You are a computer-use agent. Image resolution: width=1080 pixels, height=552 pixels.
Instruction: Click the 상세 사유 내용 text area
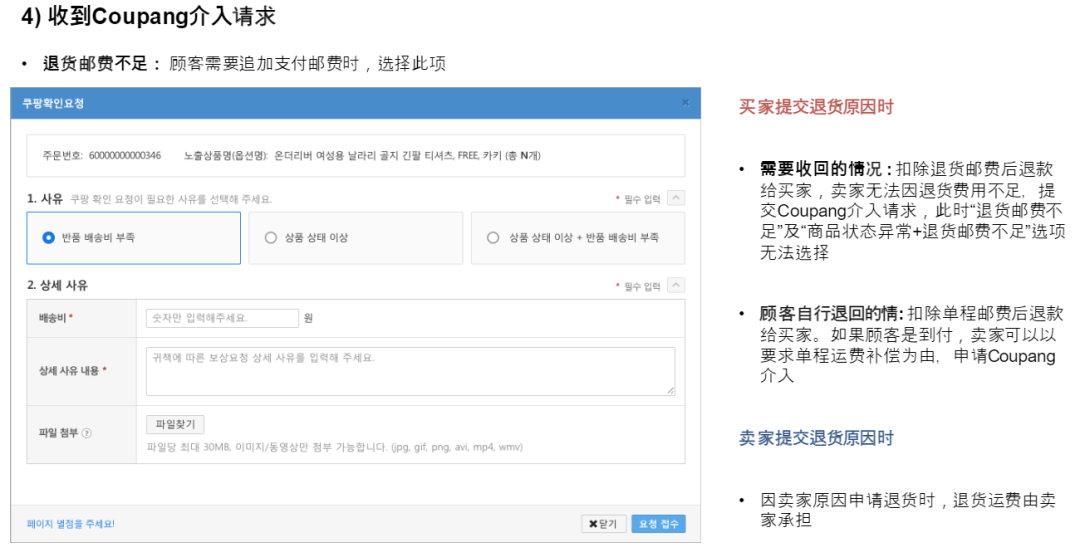tap(411, 371)
